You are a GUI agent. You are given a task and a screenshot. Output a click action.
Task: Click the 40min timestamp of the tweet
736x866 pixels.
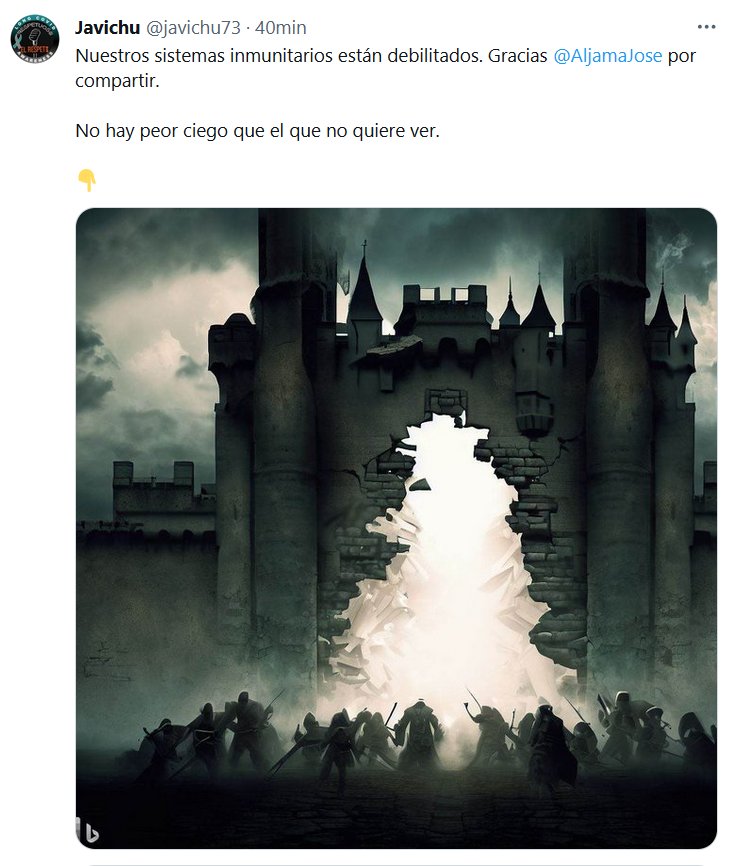[280, 28]
